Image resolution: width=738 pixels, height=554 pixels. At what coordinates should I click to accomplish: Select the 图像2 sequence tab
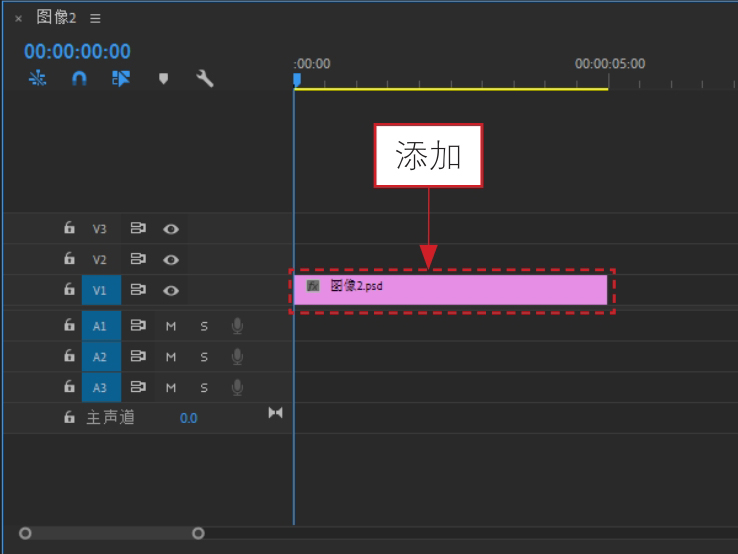click(56, 17)
